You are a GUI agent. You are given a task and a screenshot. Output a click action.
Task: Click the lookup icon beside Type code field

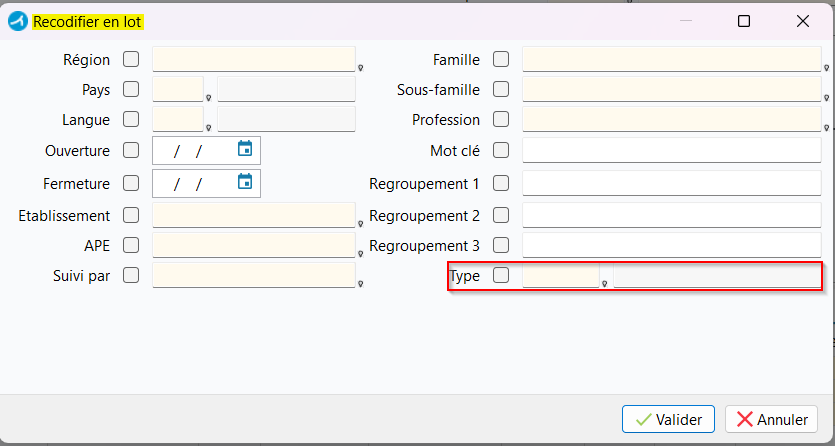[x=604, y=284]
